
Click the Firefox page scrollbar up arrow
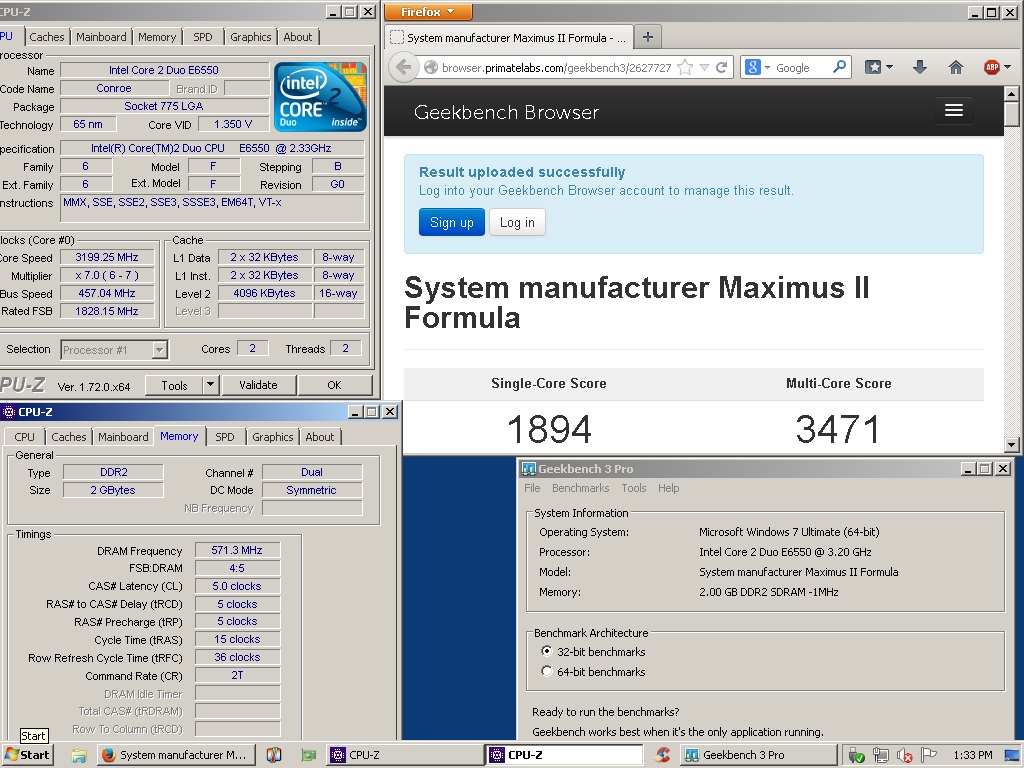[x=1012, y=94]
